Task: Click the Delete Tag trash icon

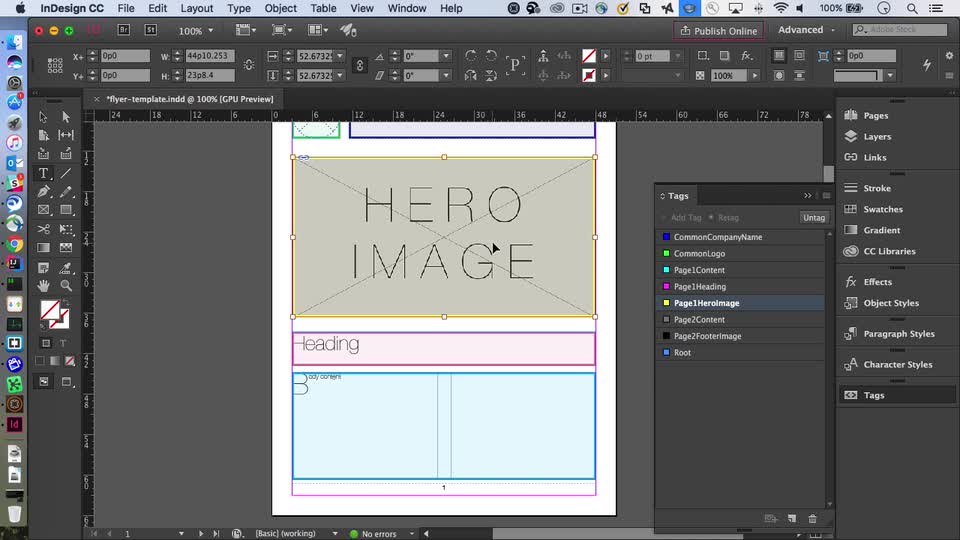Action: [812, 519]
